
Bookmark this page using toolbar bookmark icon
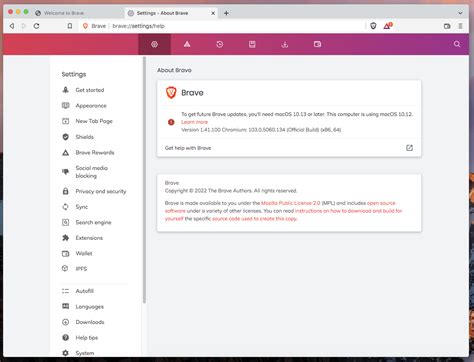[x=70, y=26]
